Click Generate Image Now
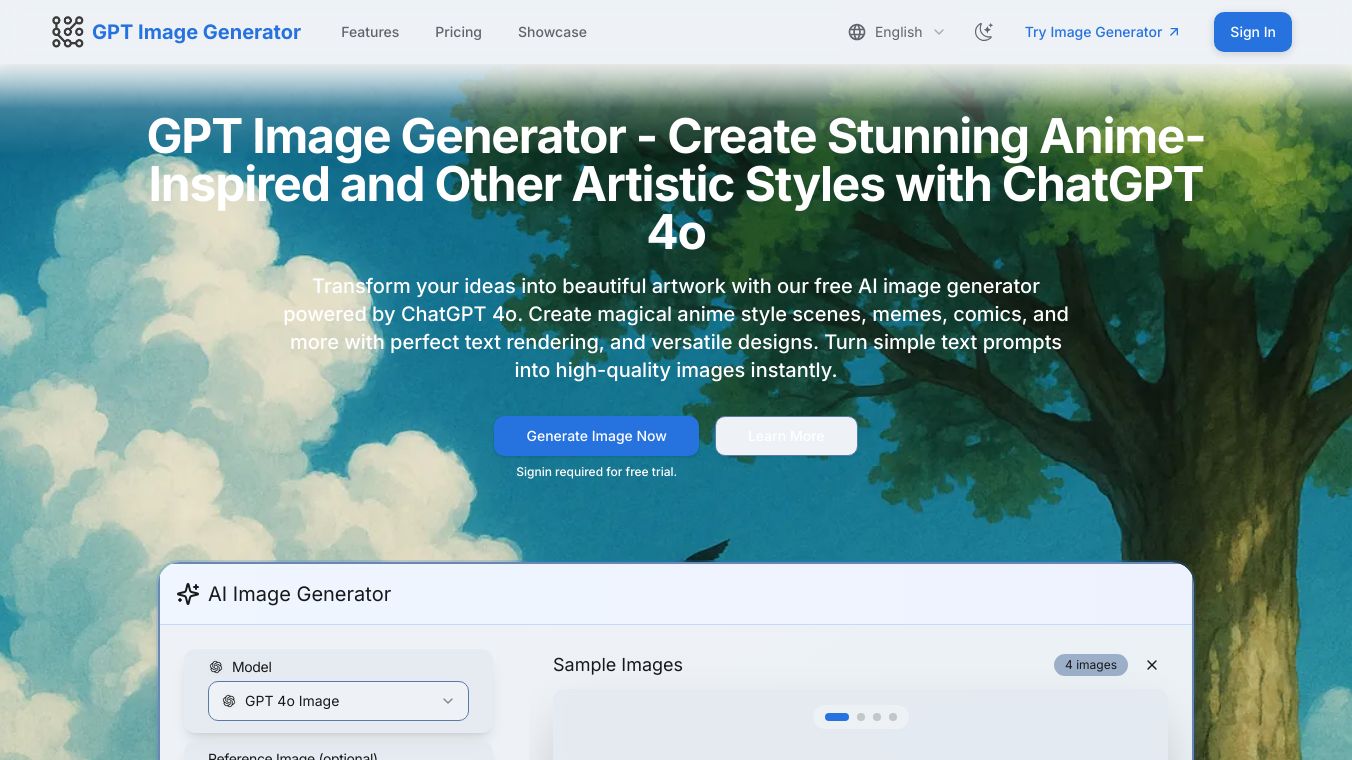Viewport: 1352px width, 760px height. point(596,436)
